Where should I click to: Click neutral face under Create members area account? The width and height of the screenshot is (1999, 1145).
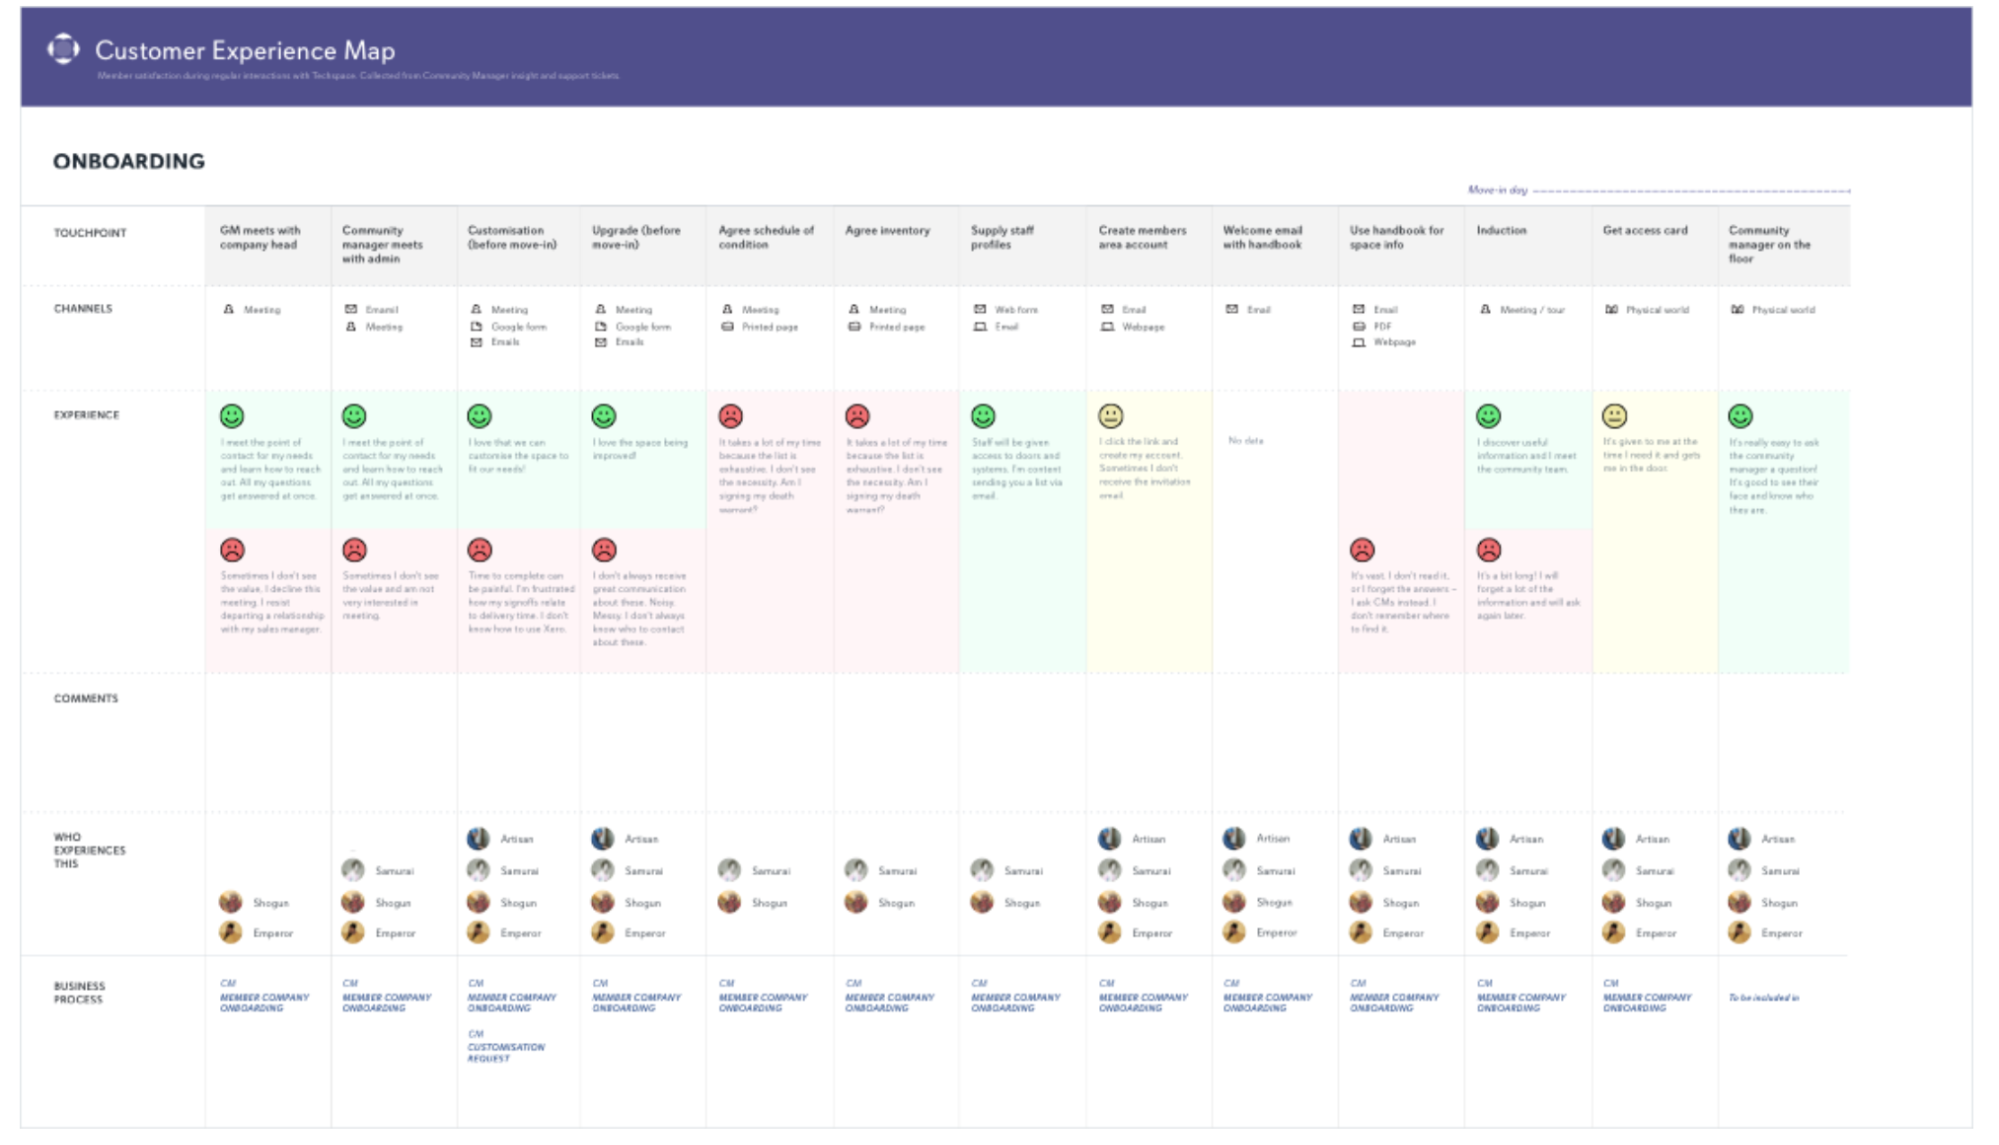click(x=1111, y=416)
